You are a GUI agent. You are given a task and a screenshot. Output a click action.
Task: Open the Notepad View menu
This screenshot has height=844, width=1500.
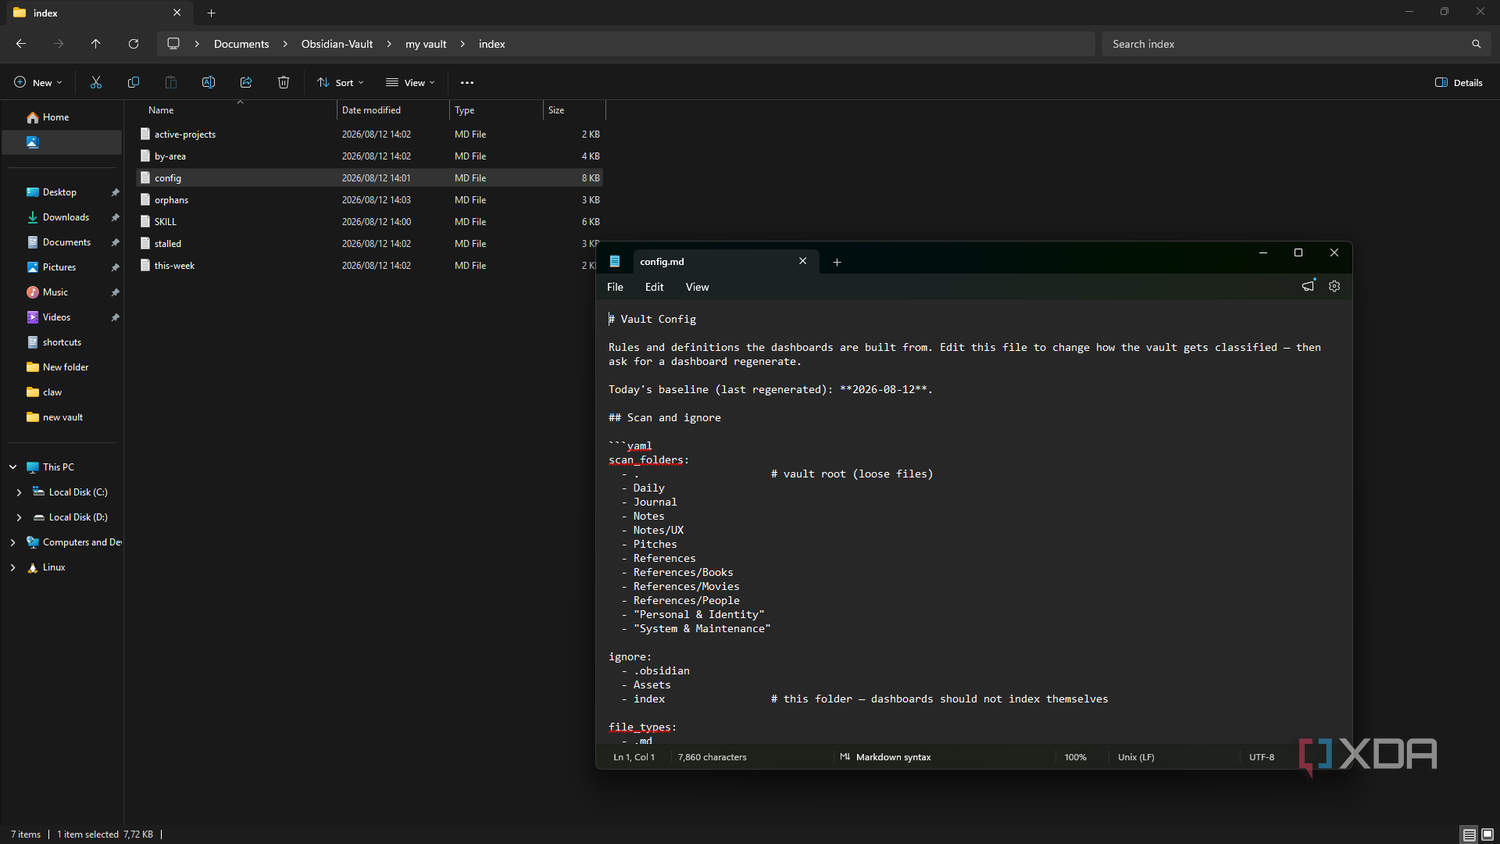point(697,287)
